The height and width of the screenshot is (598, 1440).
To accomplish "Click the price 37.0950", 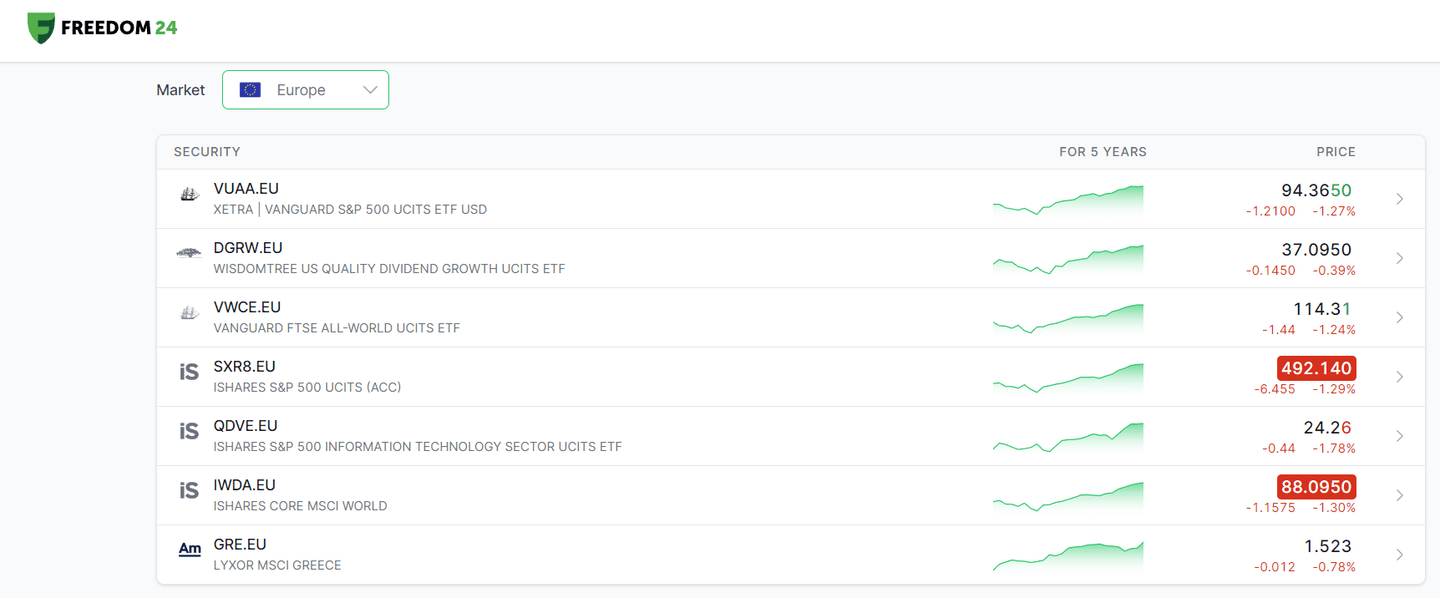I will (x=1316, y=249).
